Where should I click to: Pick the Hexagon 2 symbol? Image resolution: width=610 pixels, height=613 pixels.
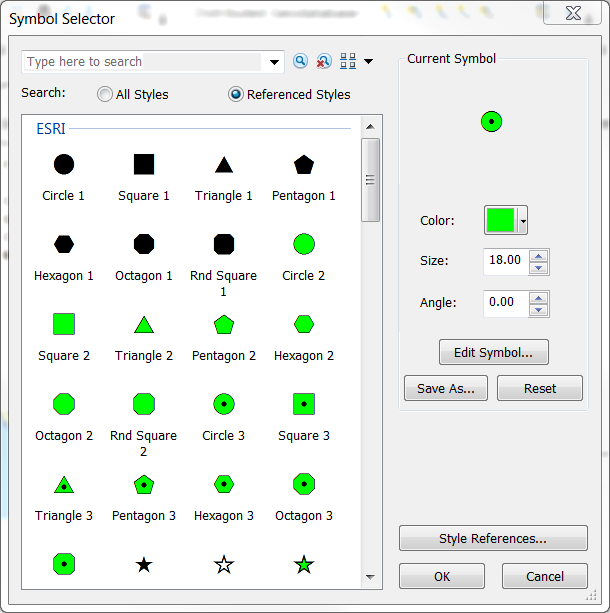[304, 324]
